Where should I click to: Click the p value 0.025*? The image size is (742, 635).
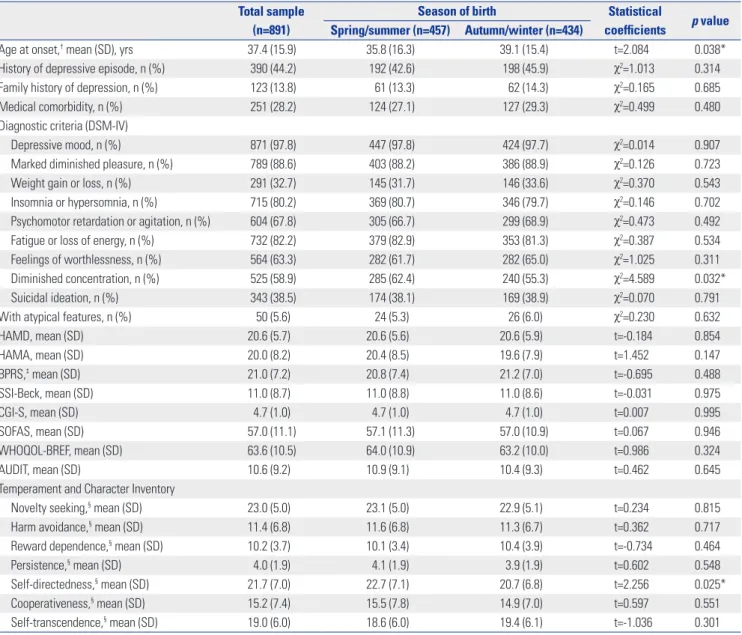(x=709, y=584)
